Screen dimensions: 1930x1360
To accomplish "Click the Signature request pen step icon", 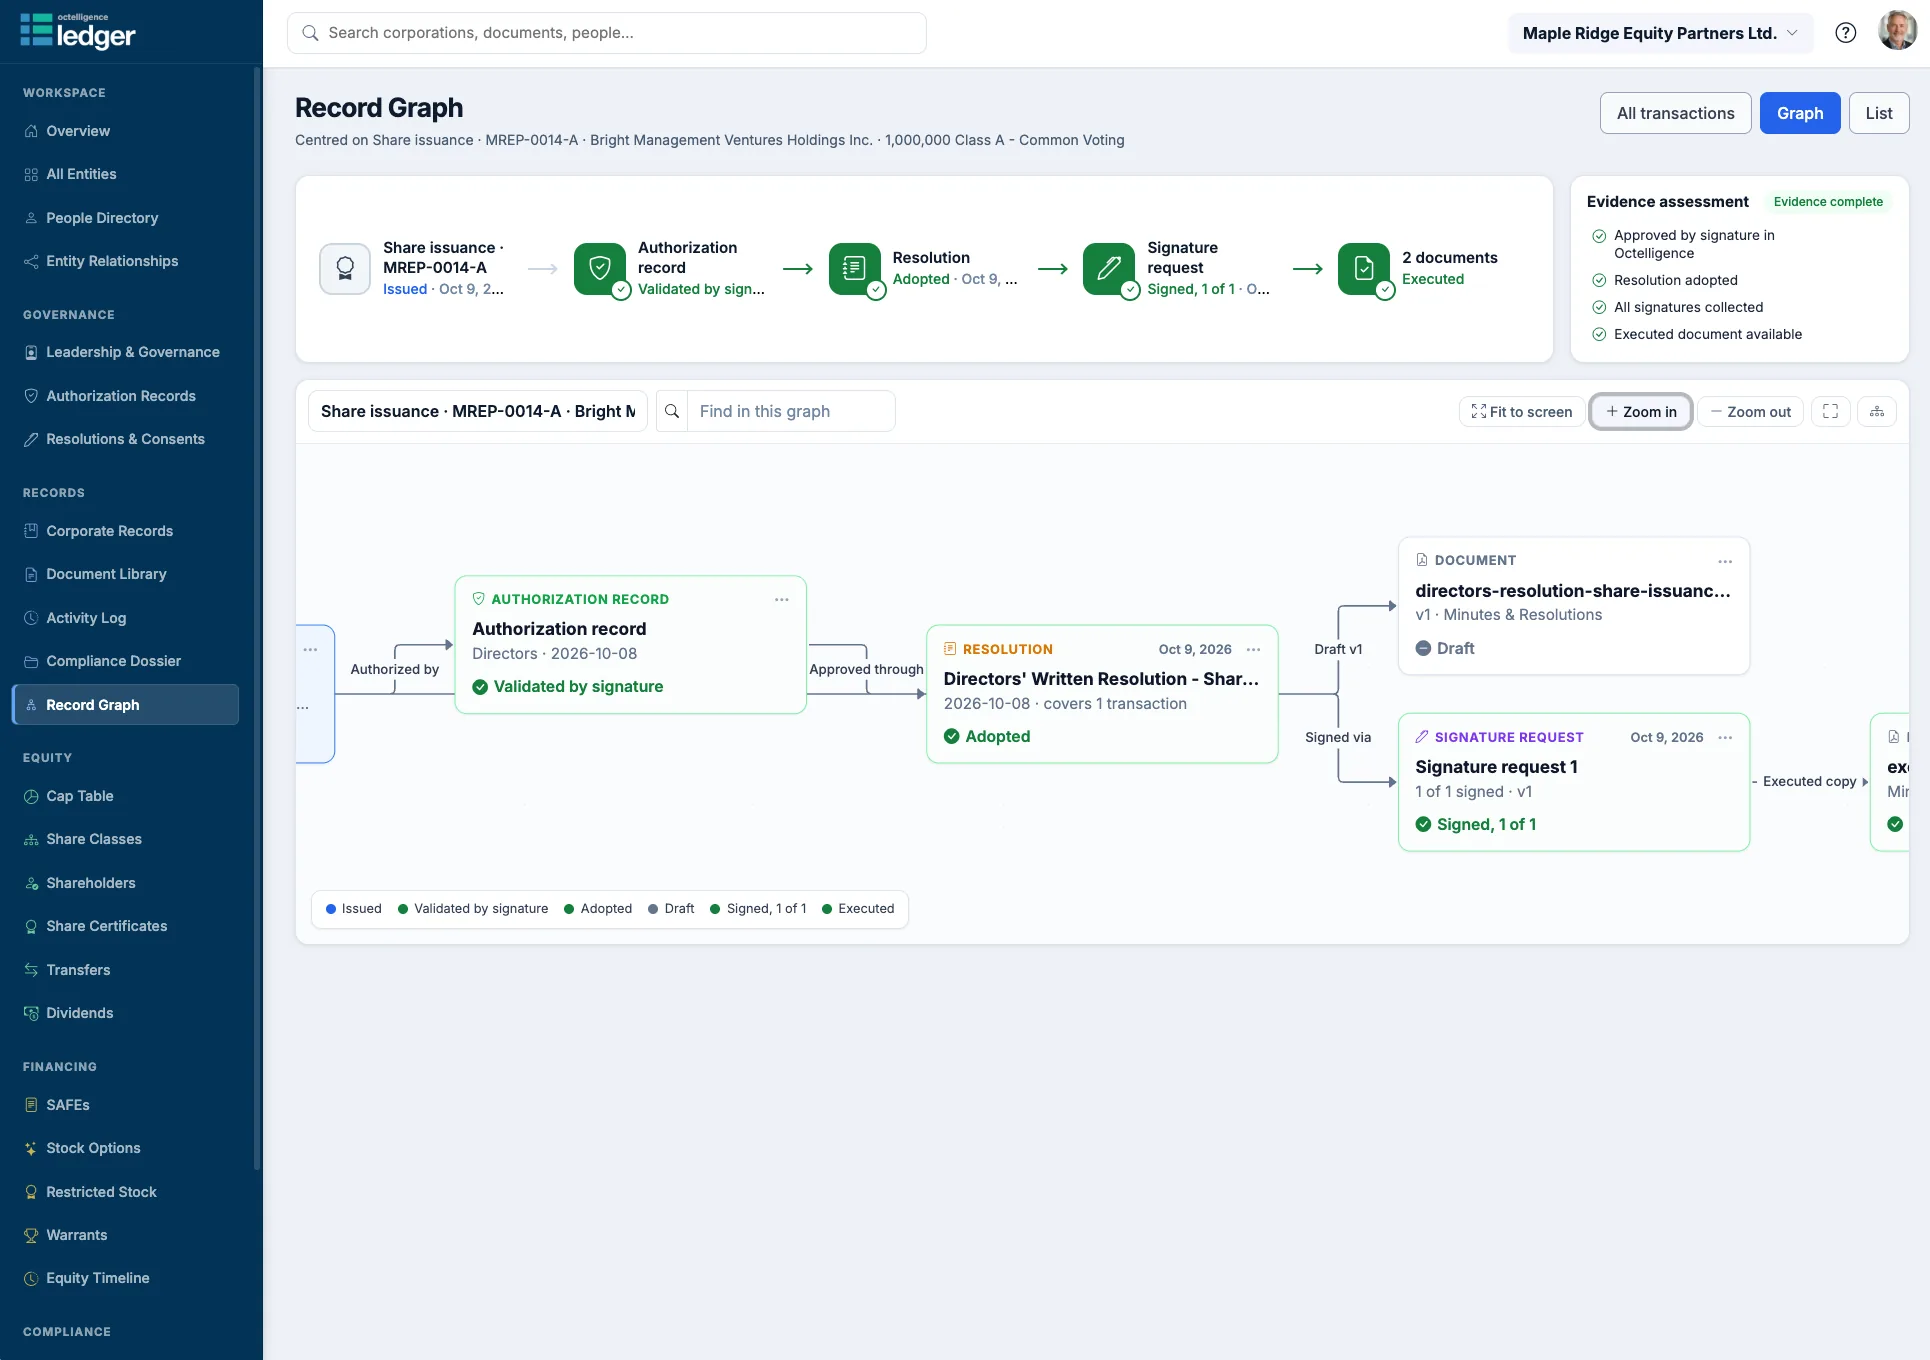I will pos(1109,268).
